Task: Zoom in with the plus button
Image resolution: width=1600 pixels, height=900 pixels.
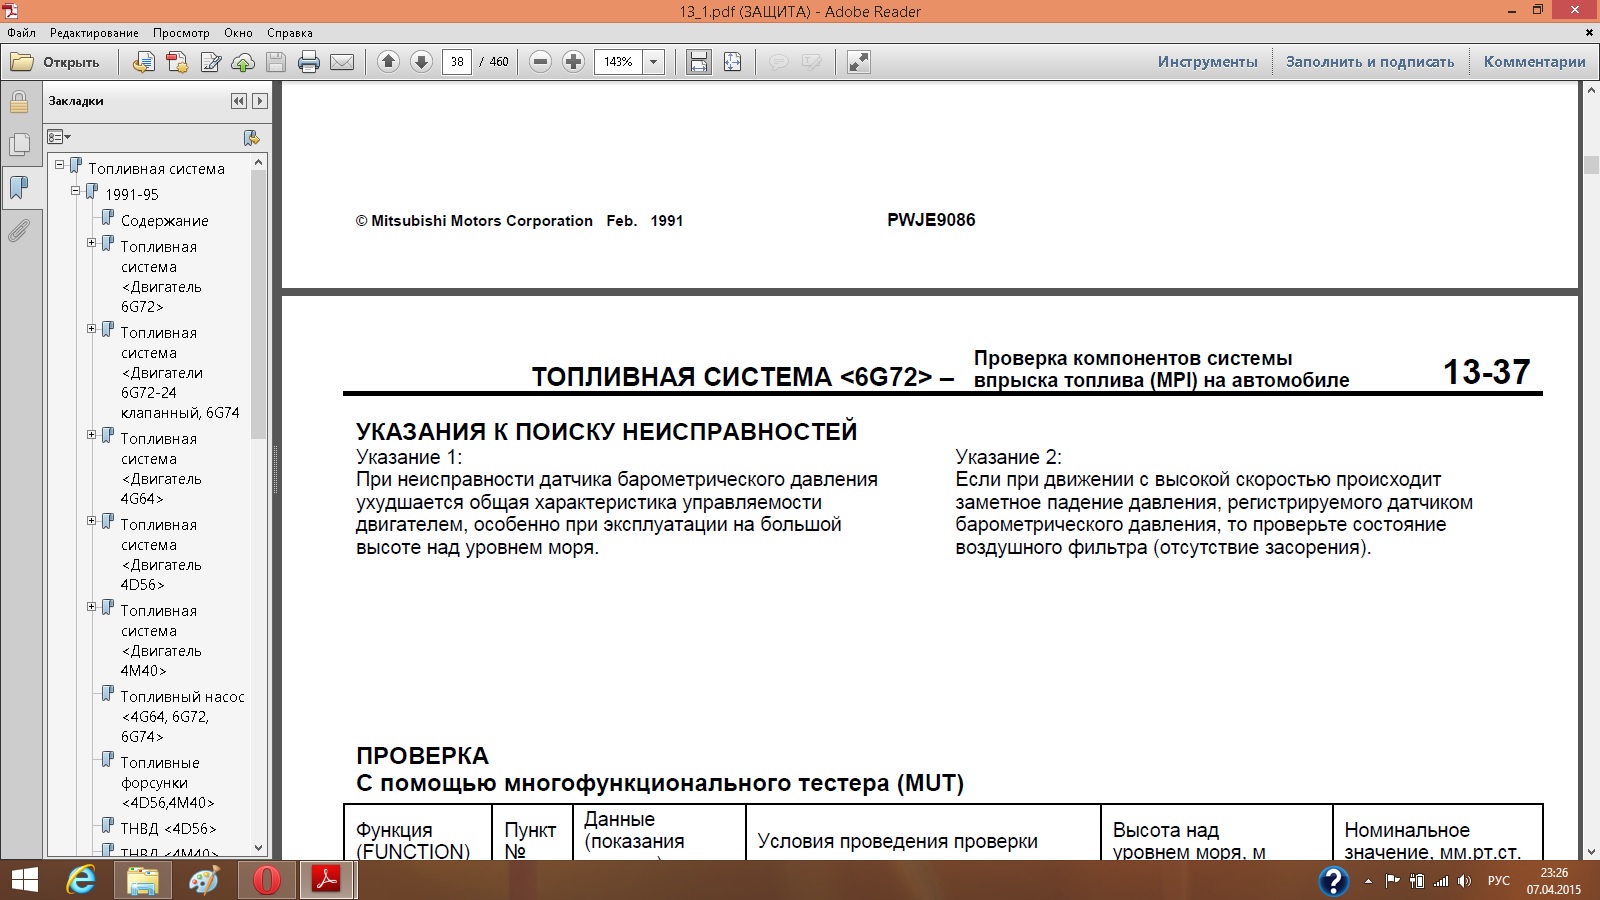Action: point(573,62)
